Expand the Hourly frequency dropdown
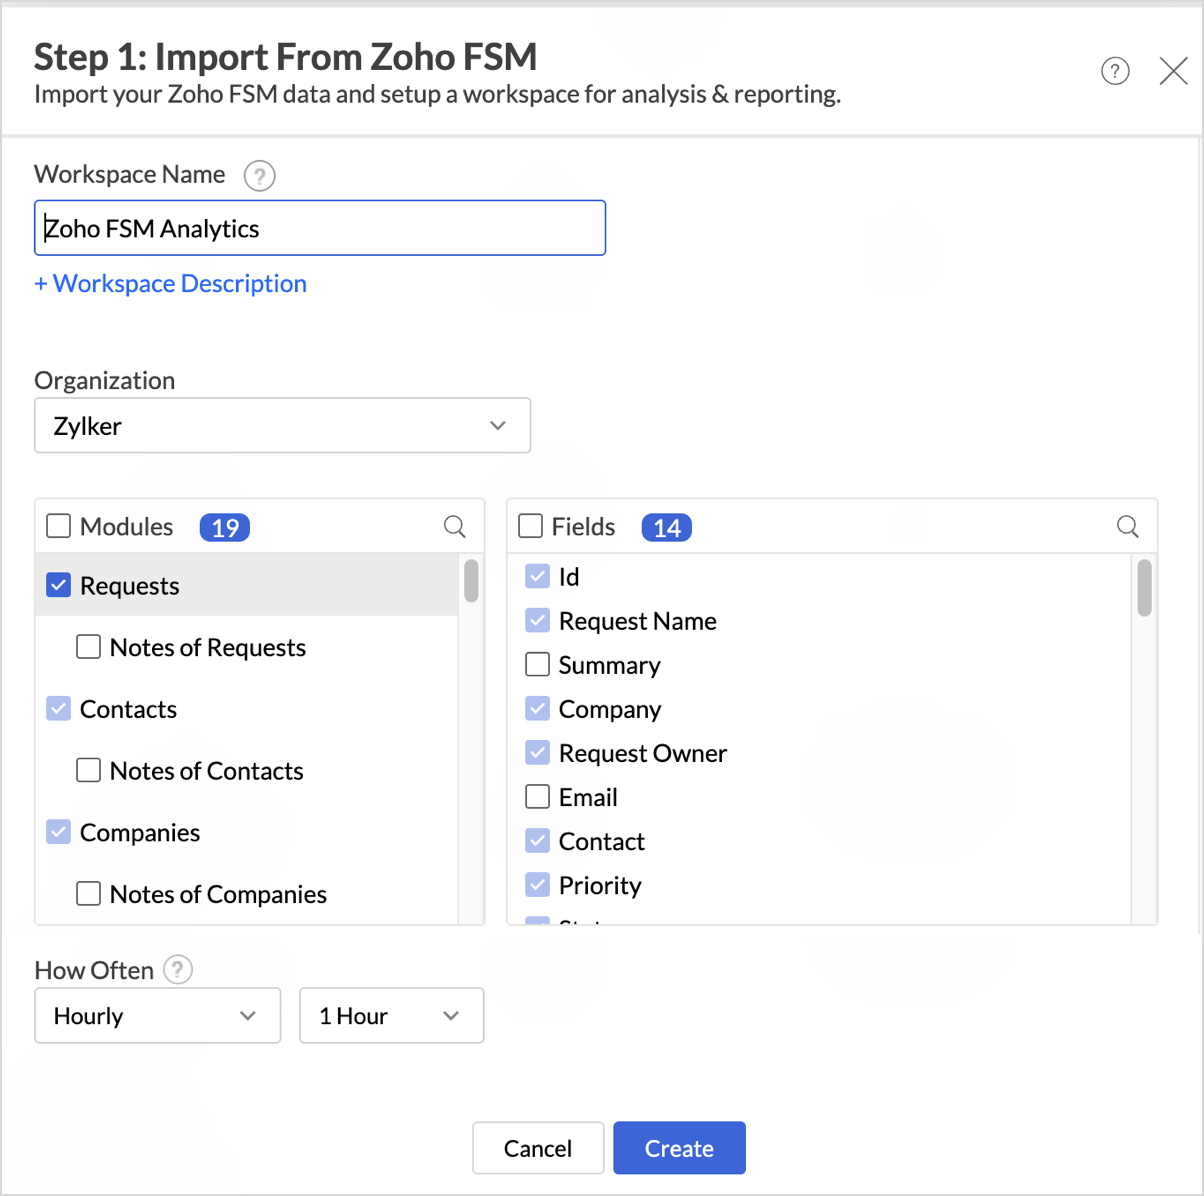1204x1196 pixels. [157, 1016]
